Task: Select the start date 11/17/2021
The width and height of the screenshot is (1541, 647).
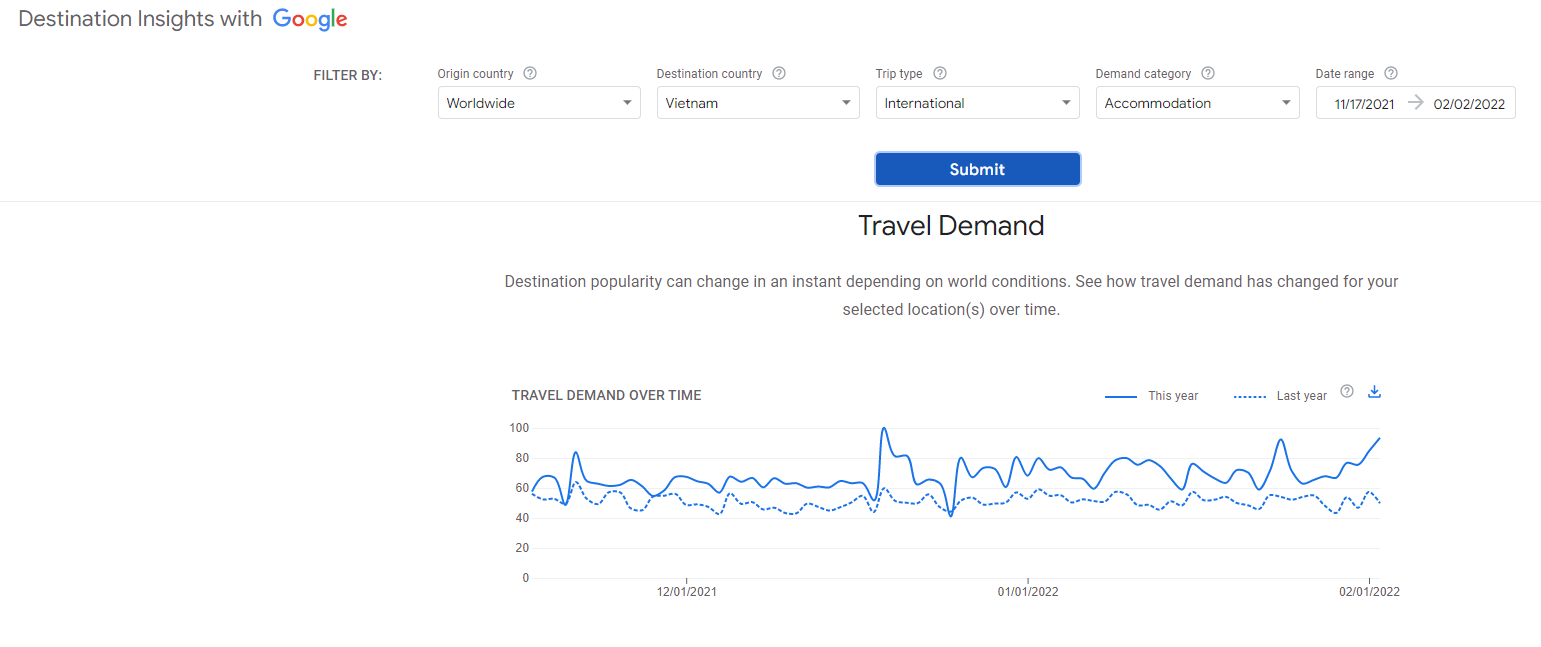Action: [x=1364, y=104]
